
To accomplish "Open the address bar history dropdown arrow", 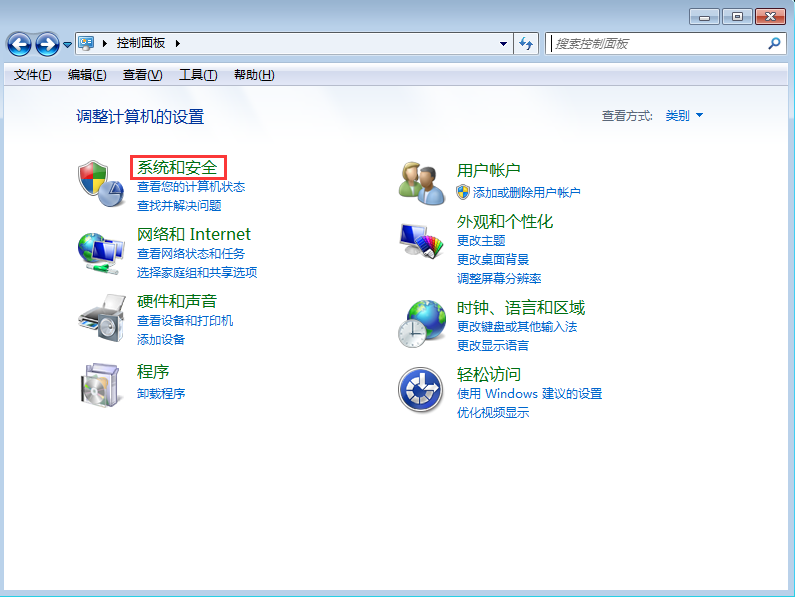I will pyautogui.click(x=503, y=44).
